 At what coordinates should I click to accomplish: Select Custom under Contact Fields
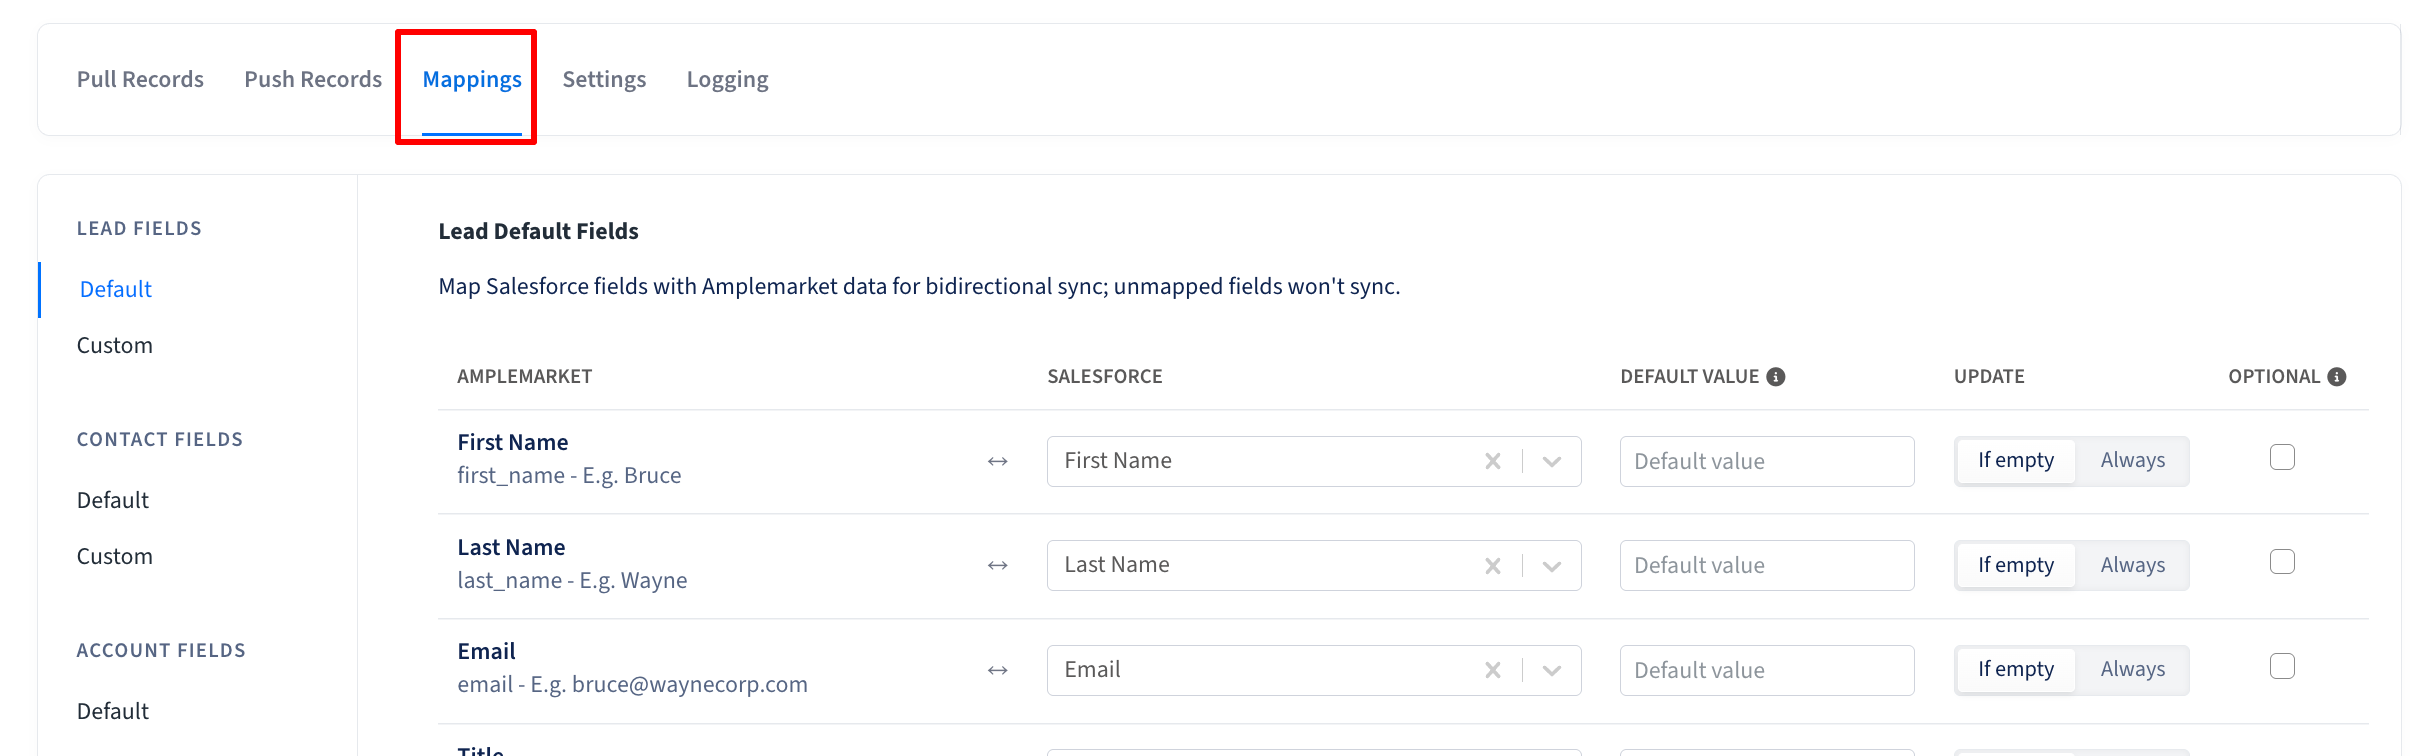115,556
